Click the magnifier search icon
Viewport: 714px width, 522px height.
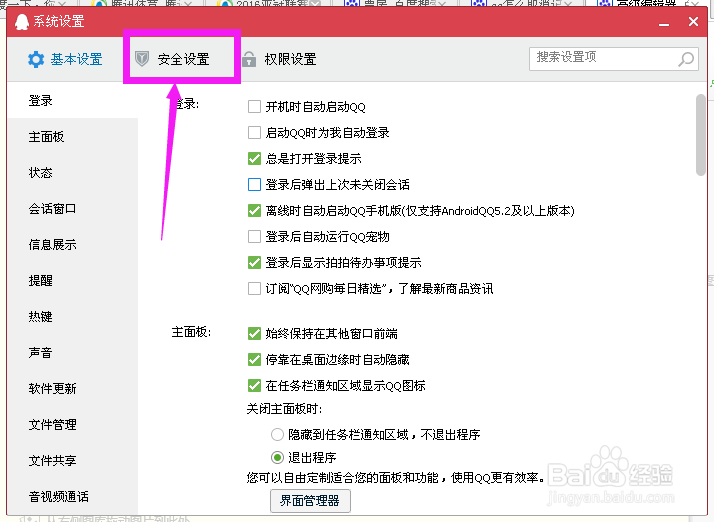click(686, 59)
